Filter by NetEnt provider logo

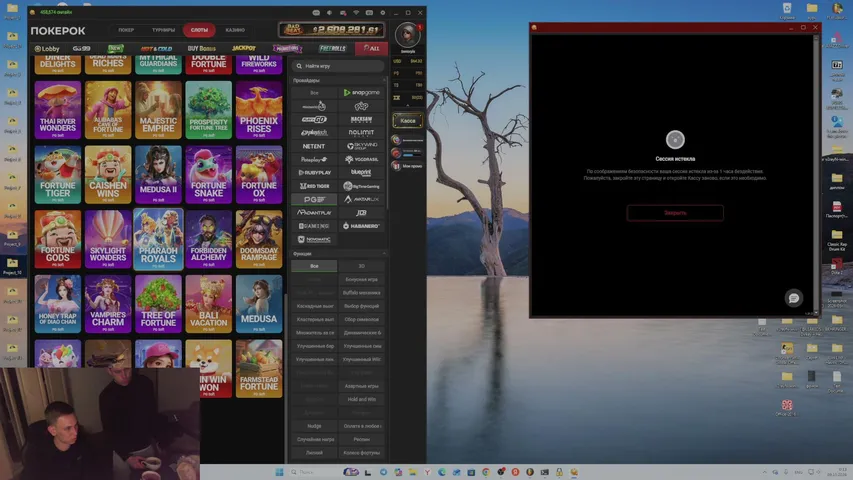coord(314,146)
